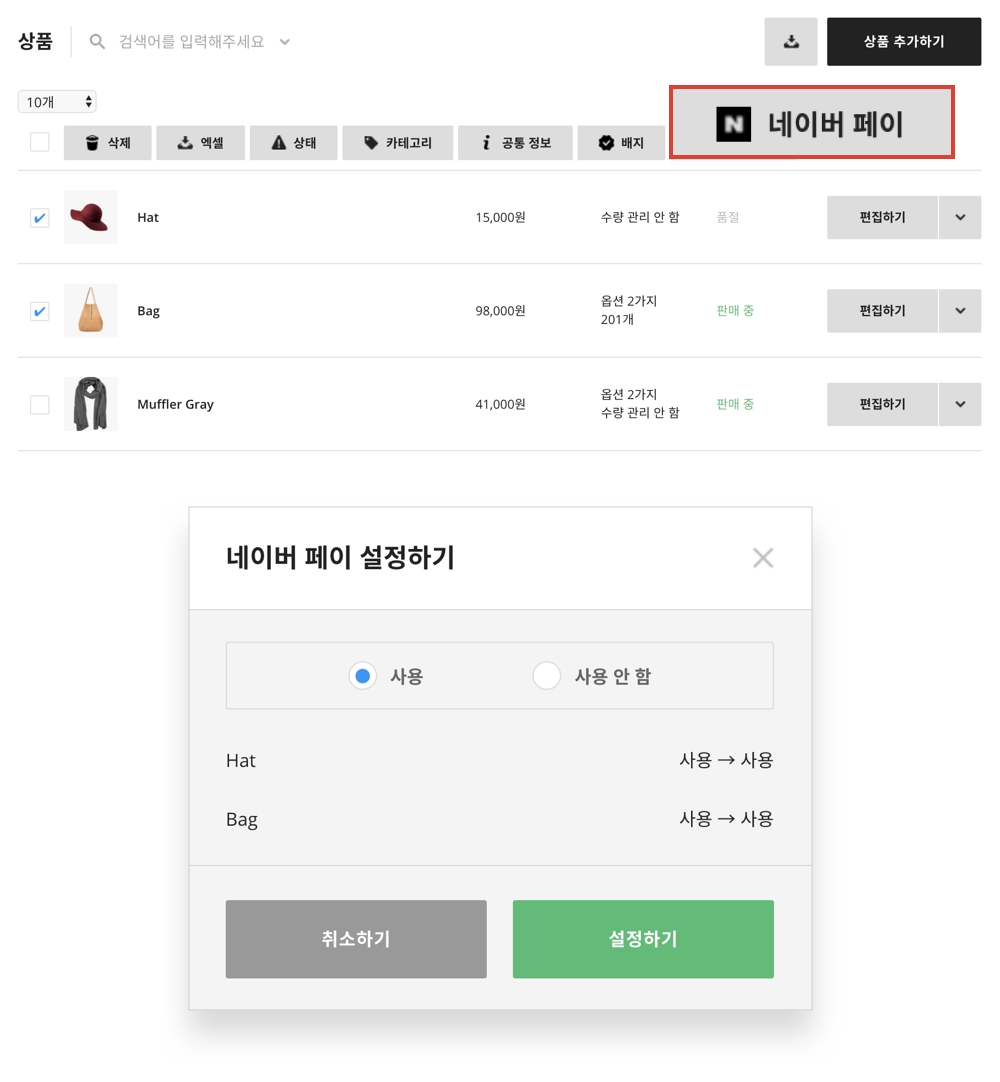Click the Bag product thumbnail

coord(91,310)
